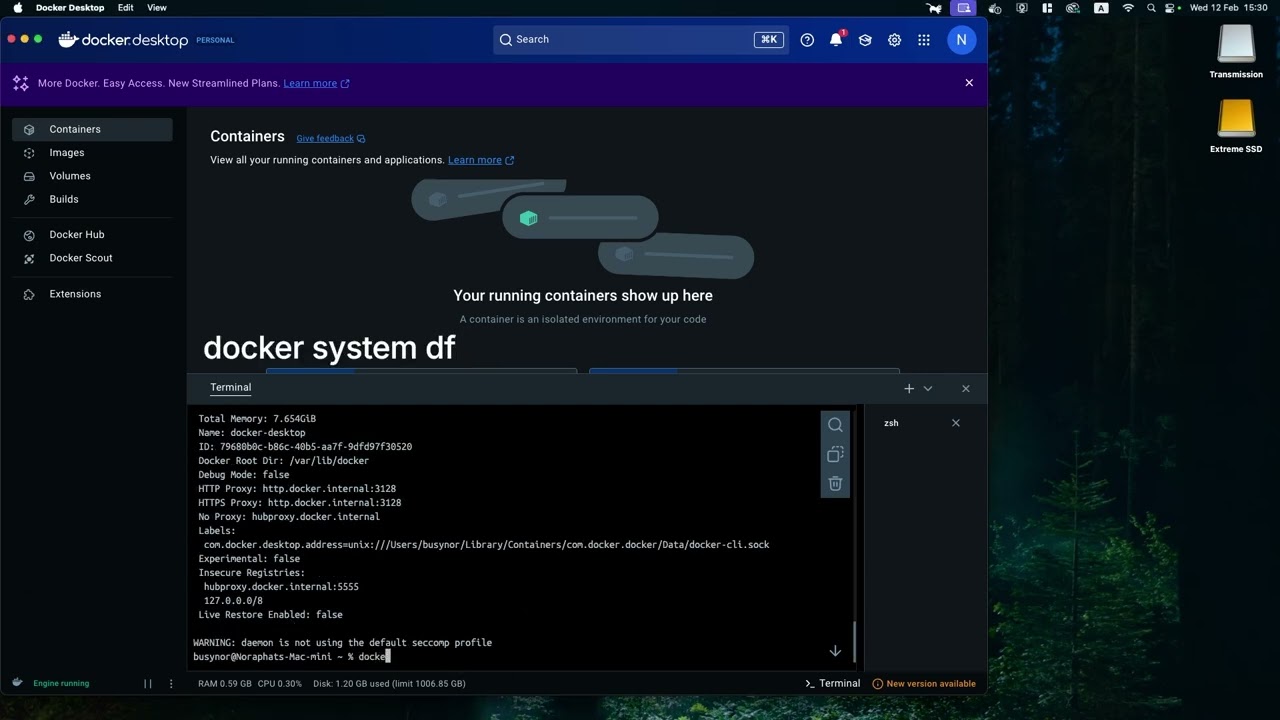Dismiss the streamlined plans banner
The image size is (1280, 720).
click(969, 83)
